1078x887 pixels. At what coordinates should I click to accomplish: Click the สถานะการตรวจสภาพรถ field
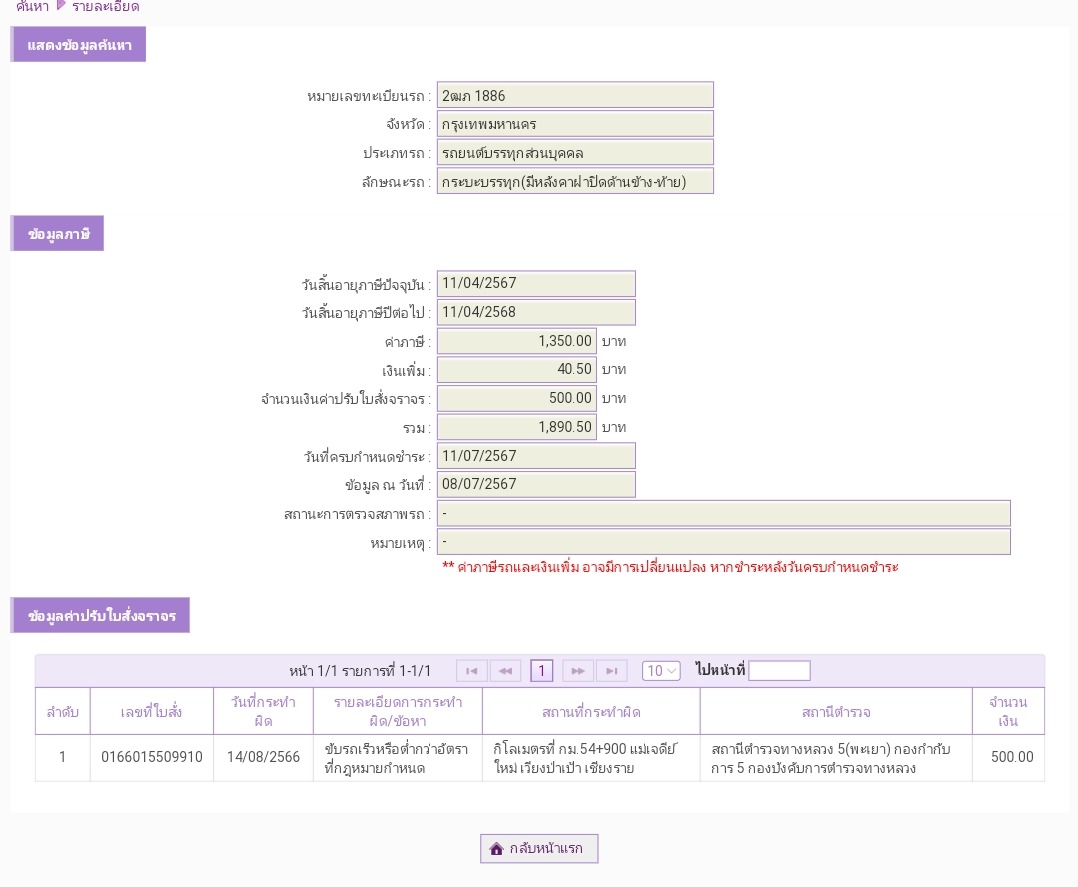point(724,514)
